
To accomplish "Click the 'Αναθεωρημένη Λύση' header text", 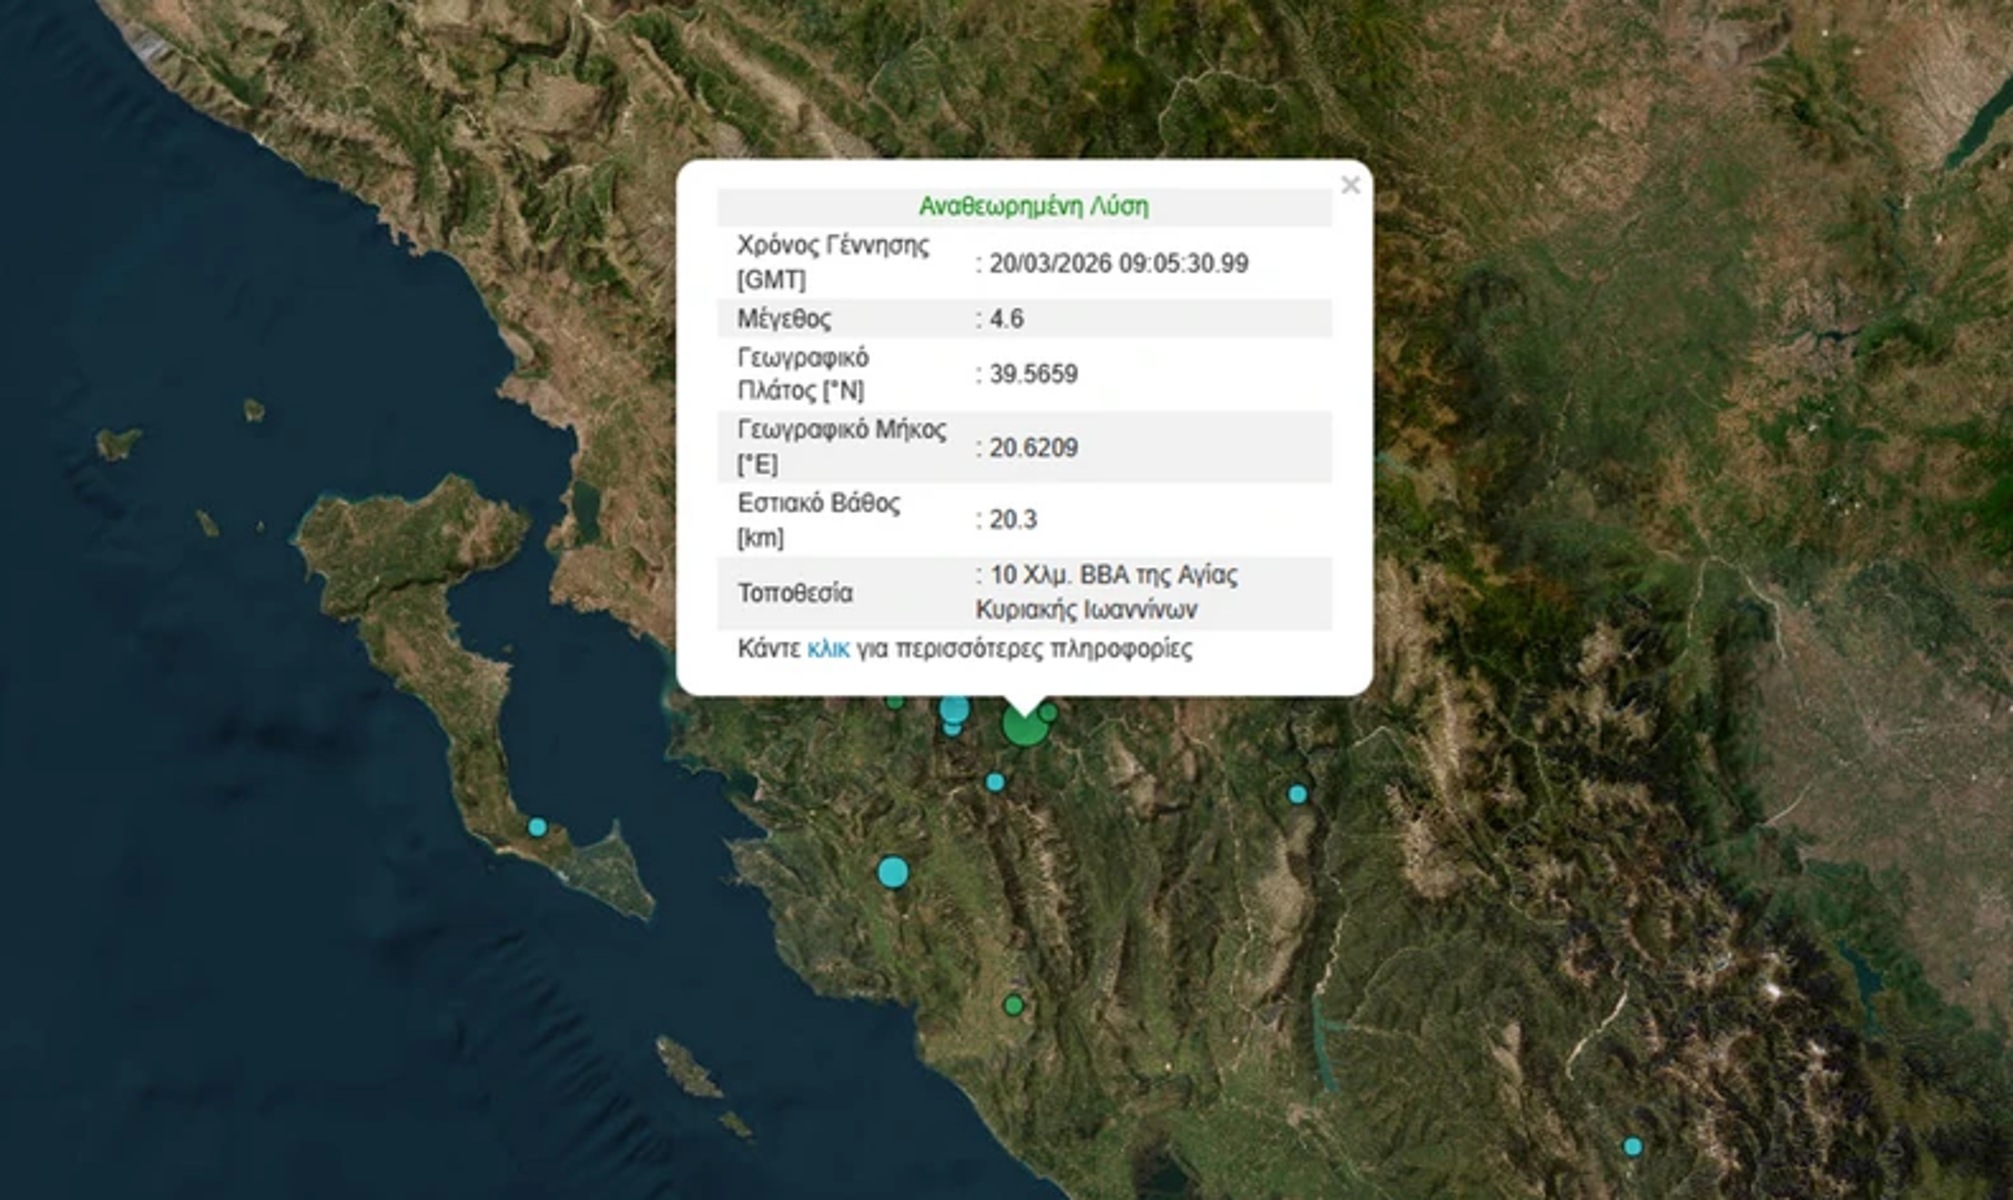I will 1033,207.
